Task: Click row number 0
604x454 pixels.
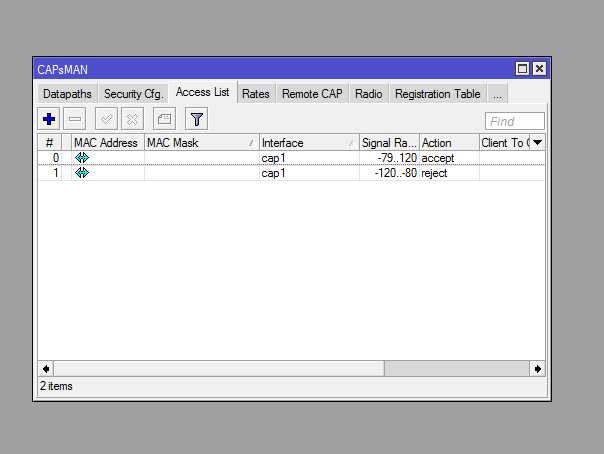Action: click(x=56, y=158)
